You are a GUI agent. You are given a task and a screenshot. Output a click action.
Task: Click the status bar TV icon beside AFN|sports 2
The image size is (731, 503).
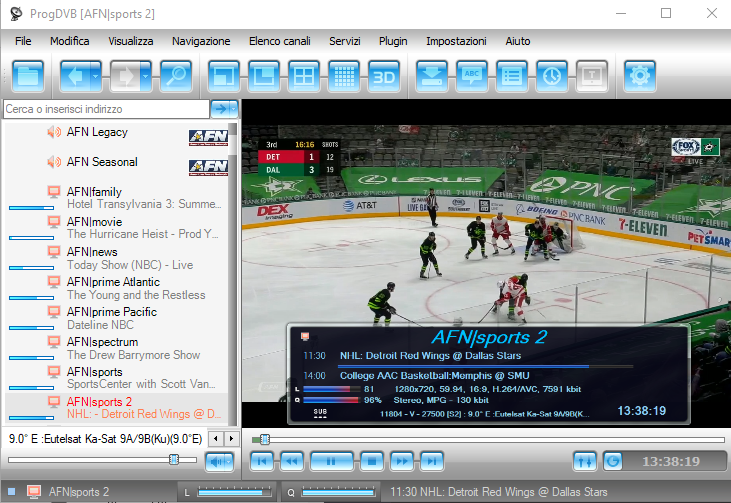pos(34,491)
